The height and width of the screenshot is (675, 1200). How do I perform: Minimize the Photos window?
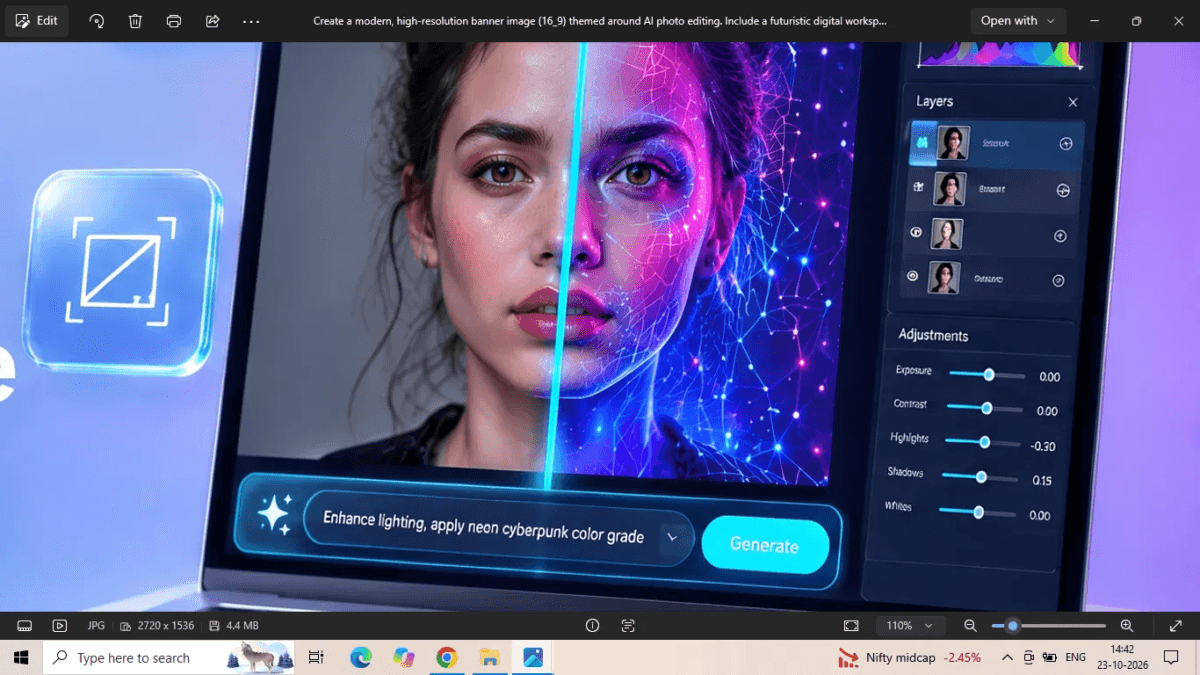(x=1094, y=21)
